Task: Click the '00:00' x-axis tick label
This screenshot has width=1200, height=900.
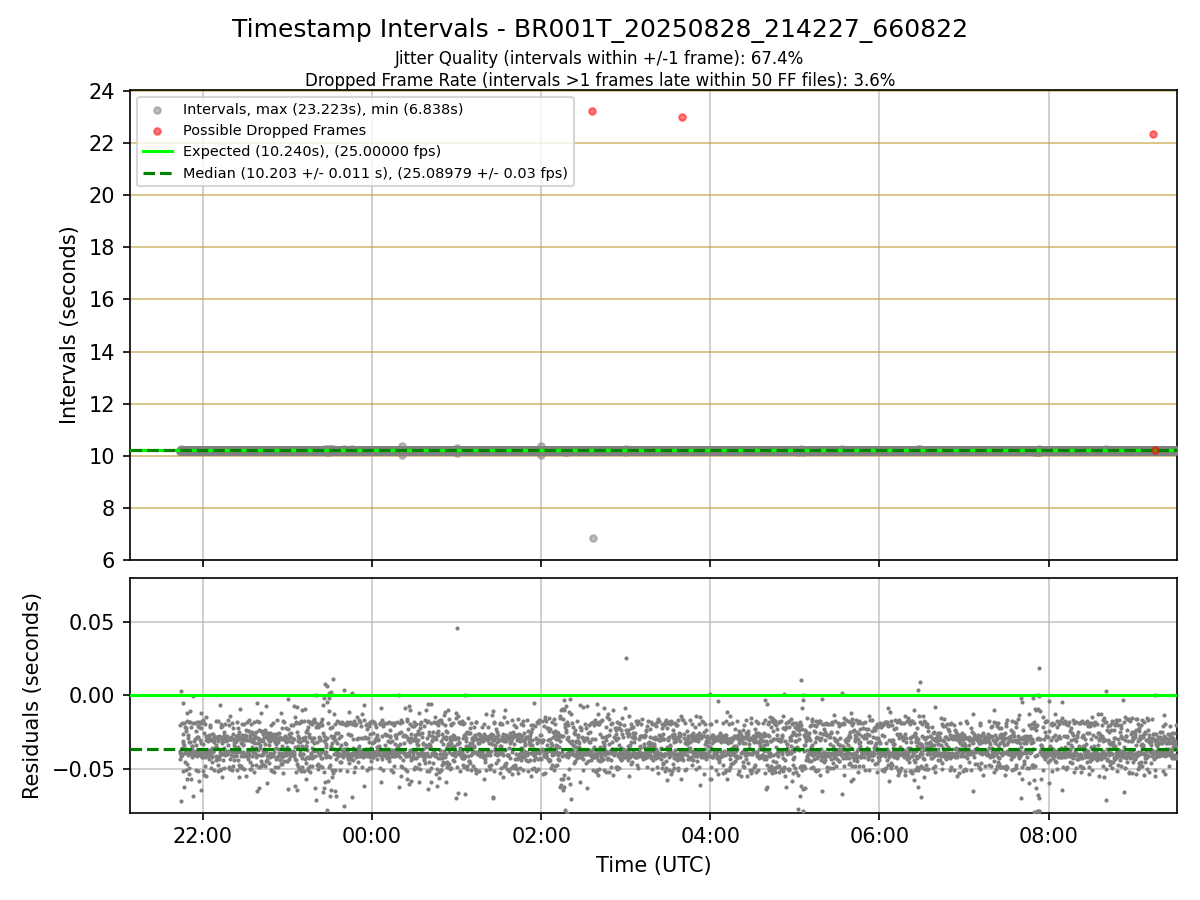Action: [x=372, y=836]
